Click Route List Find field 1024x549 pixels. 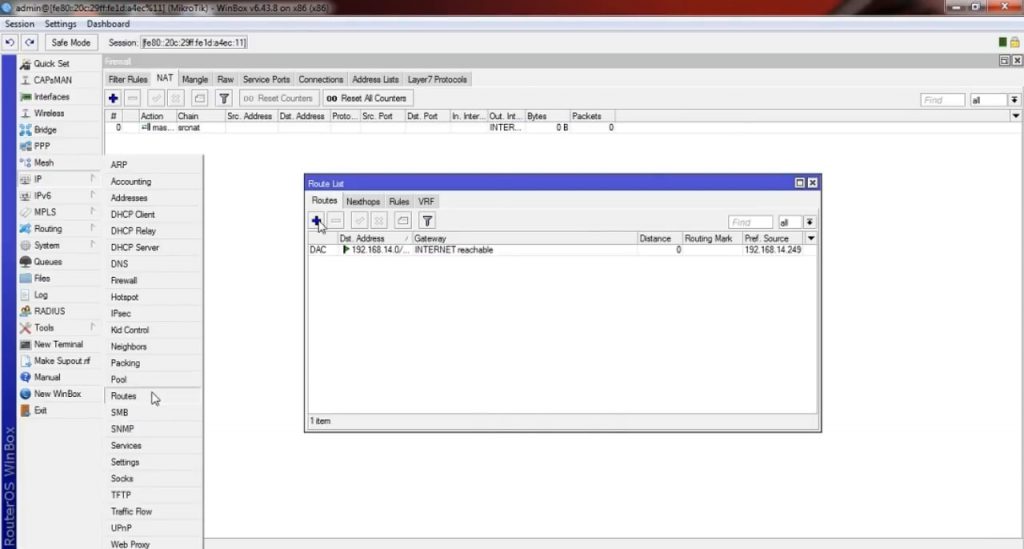click(x=750, y=223)
